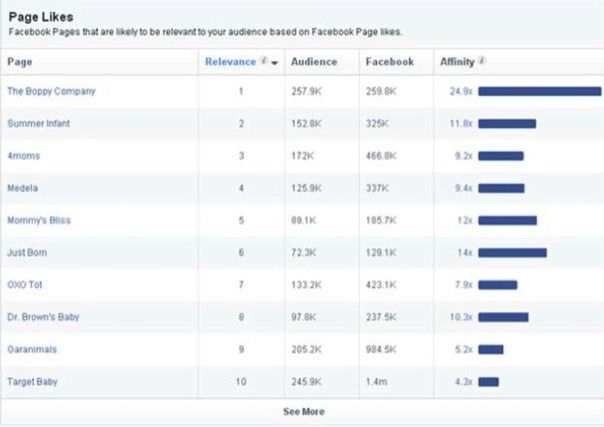Open the Medela page link
Image resolution: width=604 pixels, height=427 pixels.
tap(23, 188)
